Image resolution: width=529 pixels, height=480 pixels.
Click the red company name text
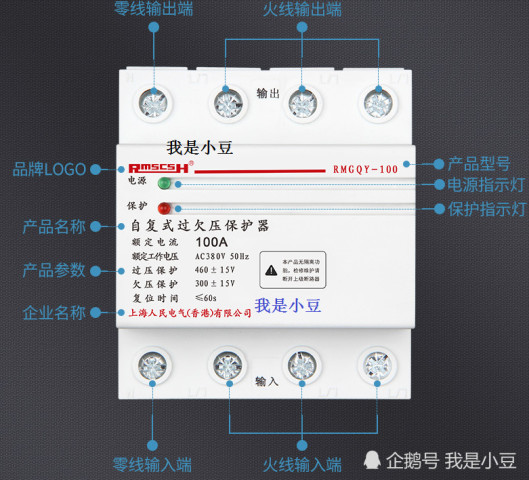tap(190, 313)
